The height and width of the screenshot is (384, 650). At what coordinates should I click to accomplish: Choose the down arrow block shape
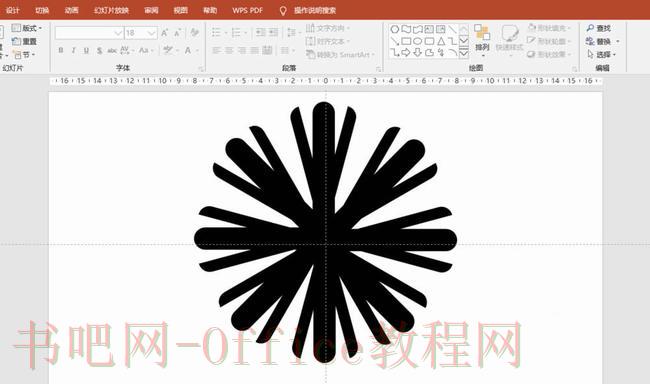[x=417, y=52]
